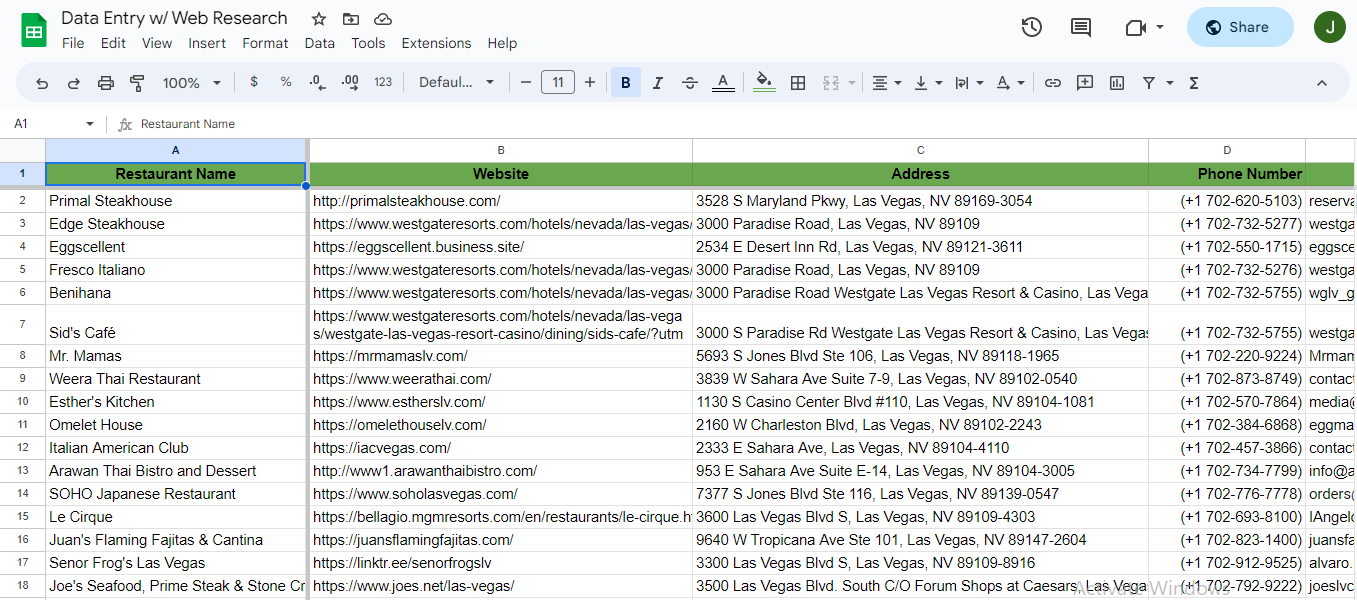This screenshot has height=600, width=1357.
Task: Toggle Bold formatting
Action: 626,82
